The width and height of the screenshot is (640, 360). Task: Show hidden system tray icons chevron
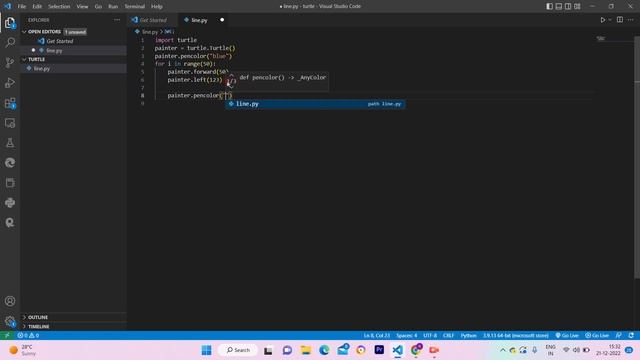503,350
